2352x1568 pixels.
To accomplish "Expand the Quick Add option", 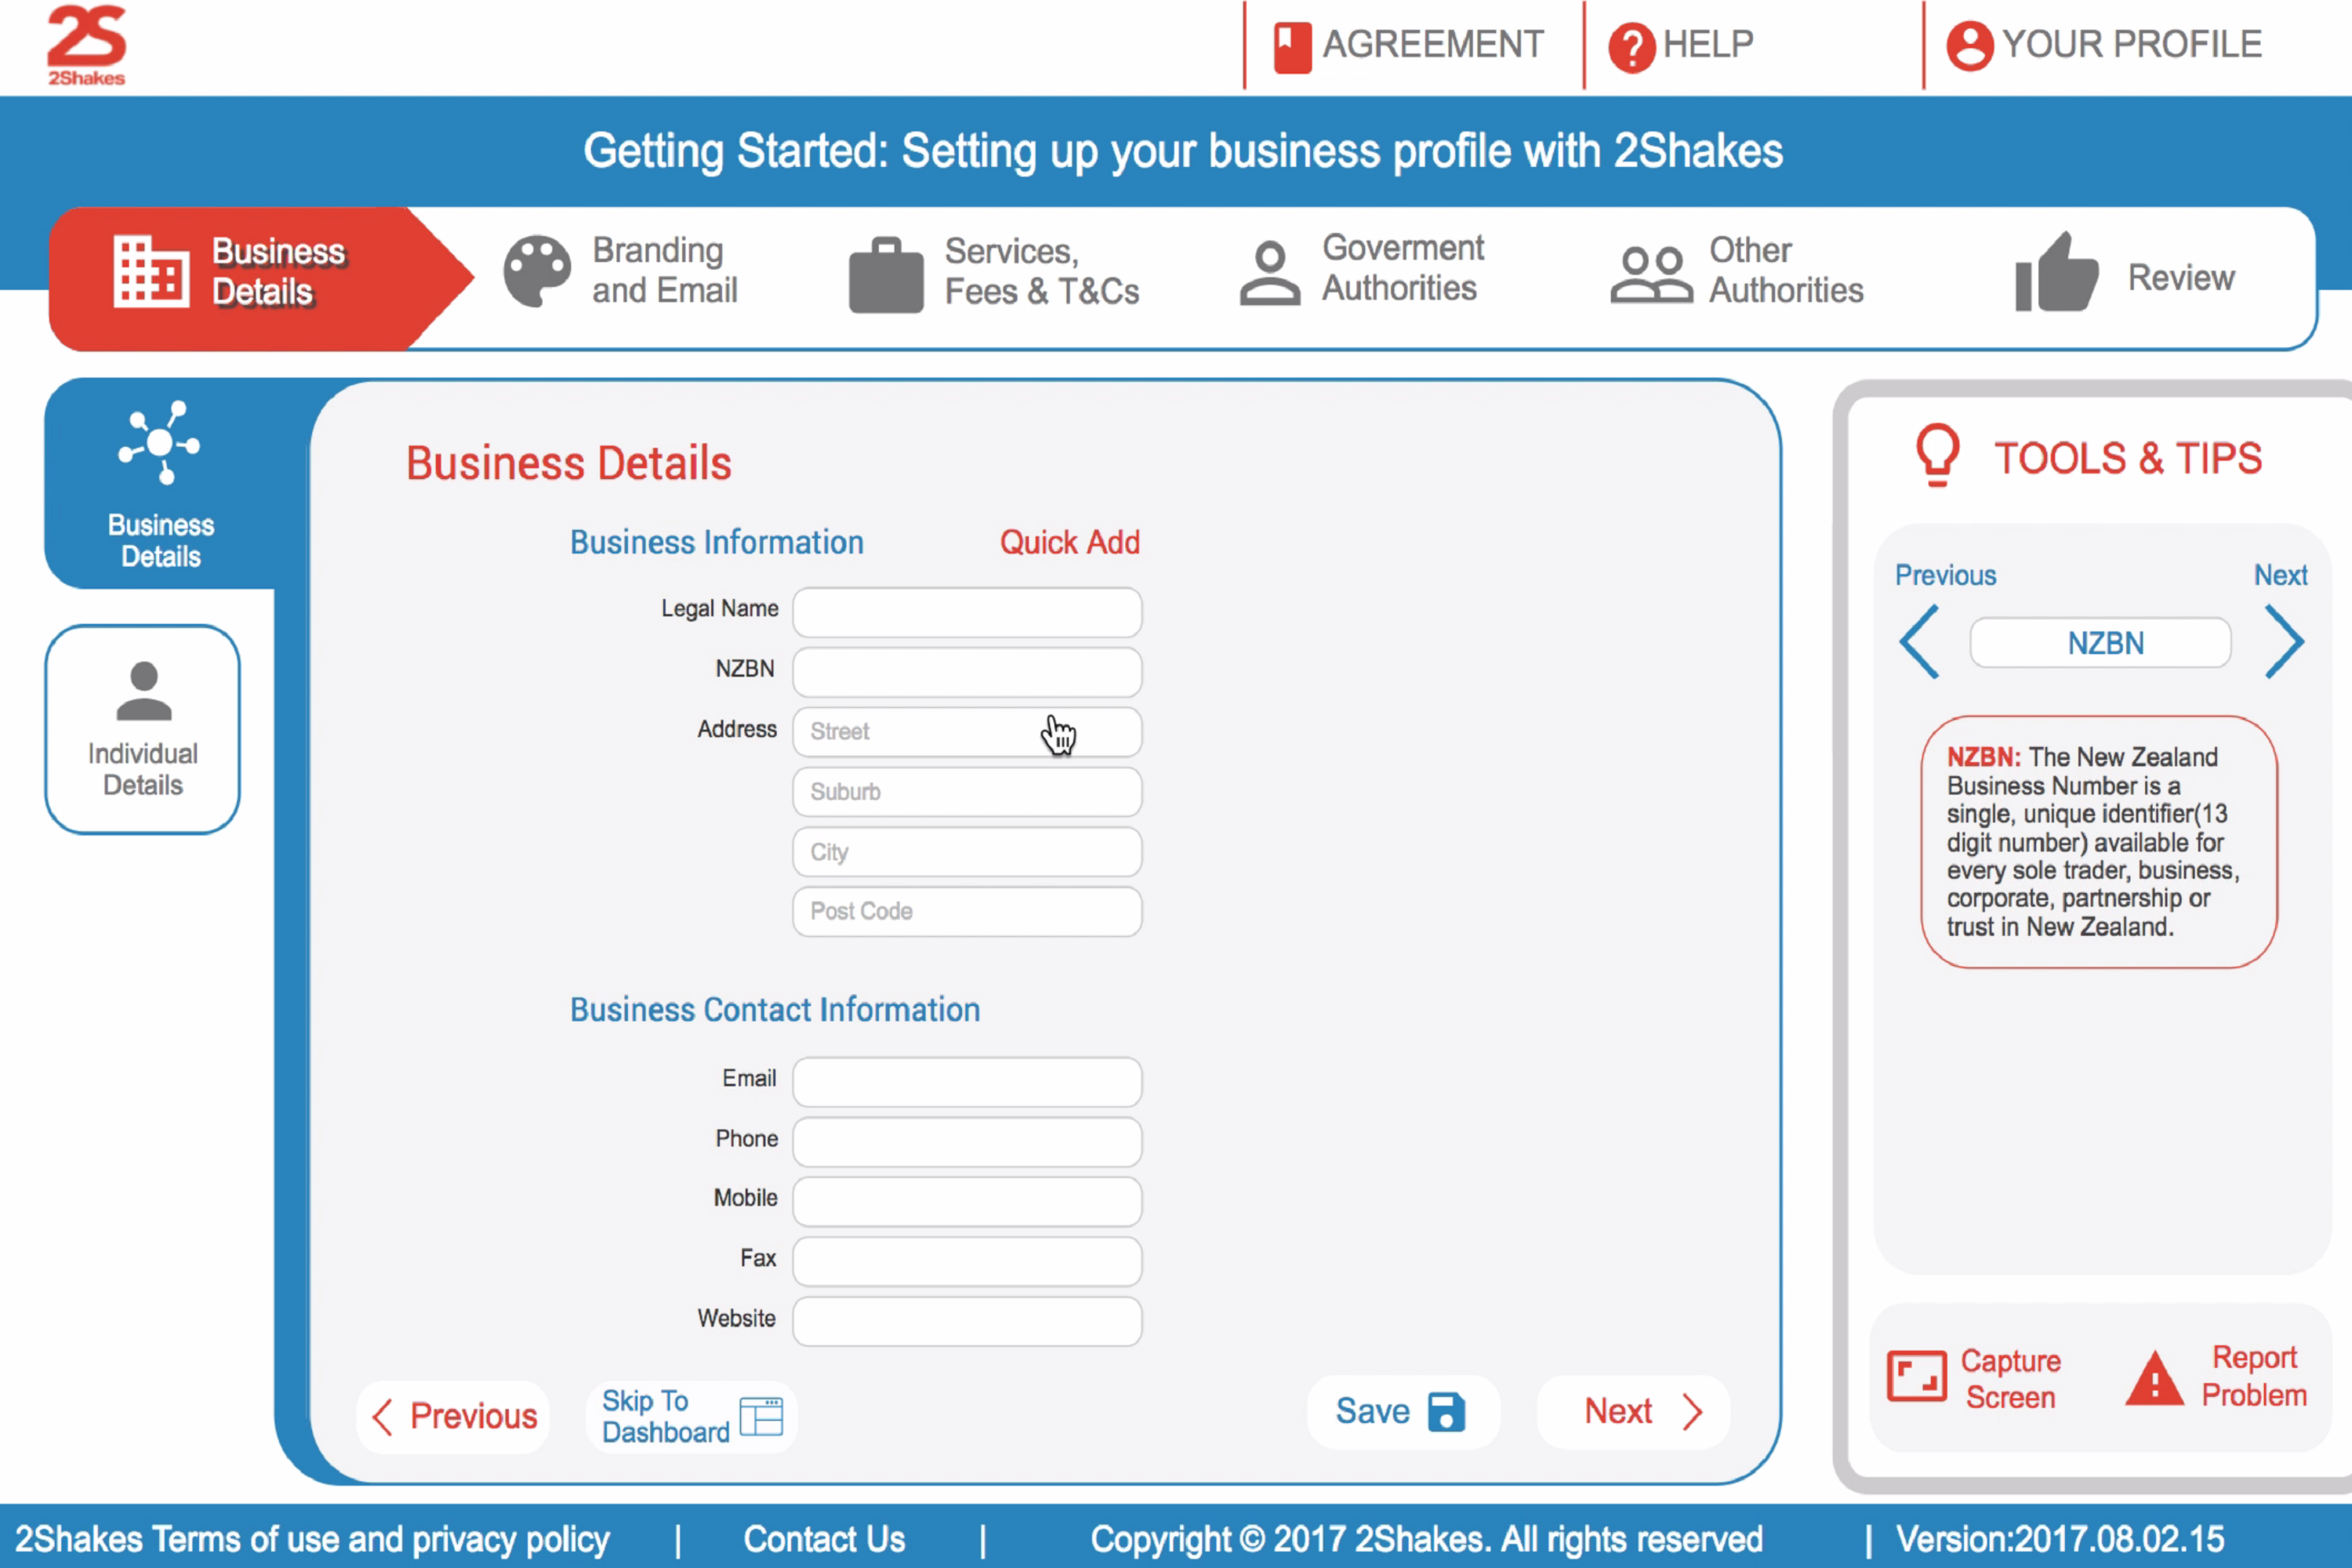I will (x=1068, y=543).
